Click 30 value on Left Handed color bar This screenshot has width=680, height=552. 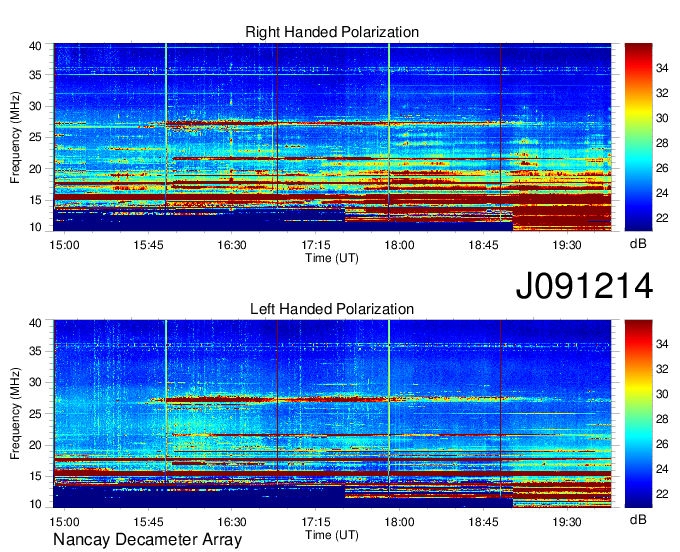click(x=662, y=395)
